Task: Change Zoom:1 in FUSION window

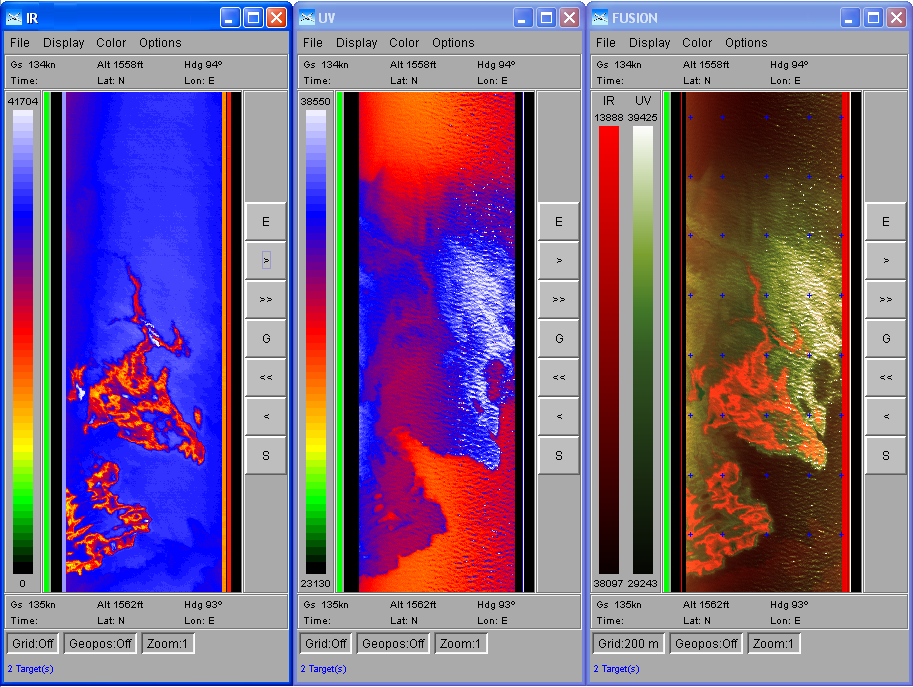Action: 773,643
